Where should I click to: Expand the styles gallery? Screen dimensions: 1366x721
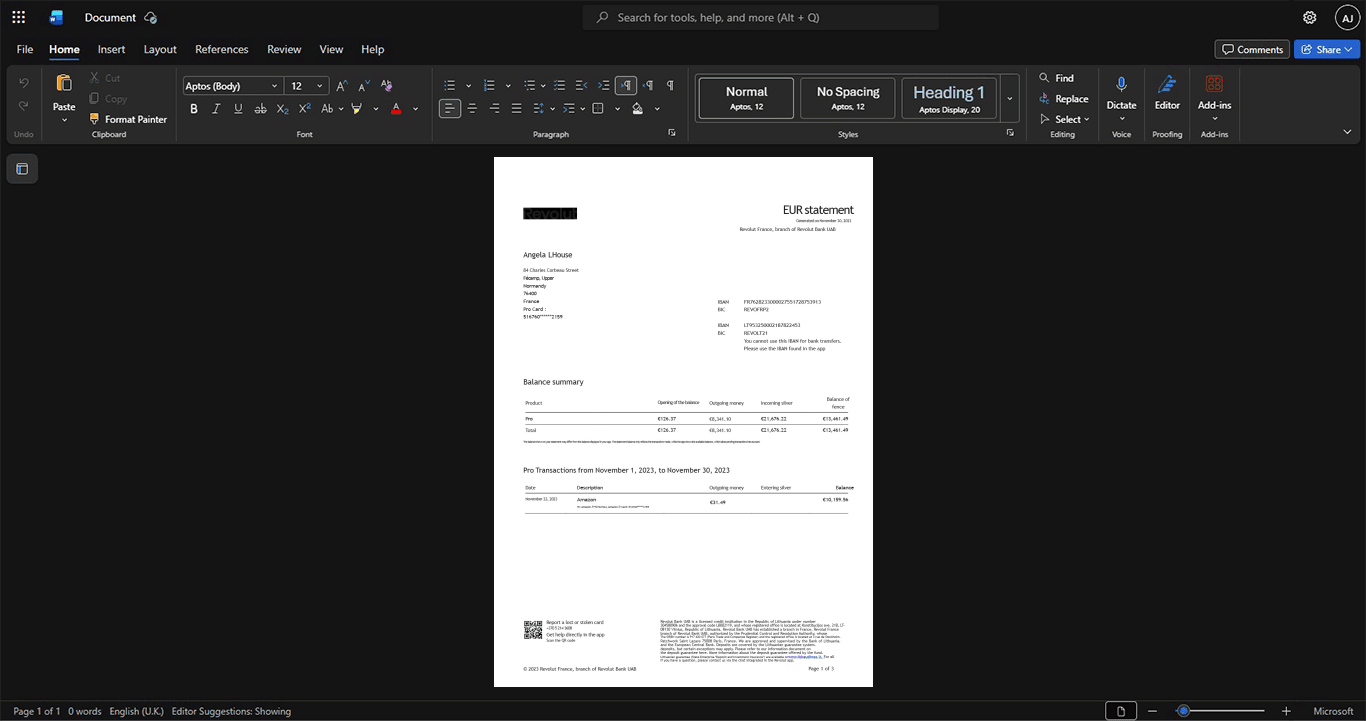pos(1010,98)
